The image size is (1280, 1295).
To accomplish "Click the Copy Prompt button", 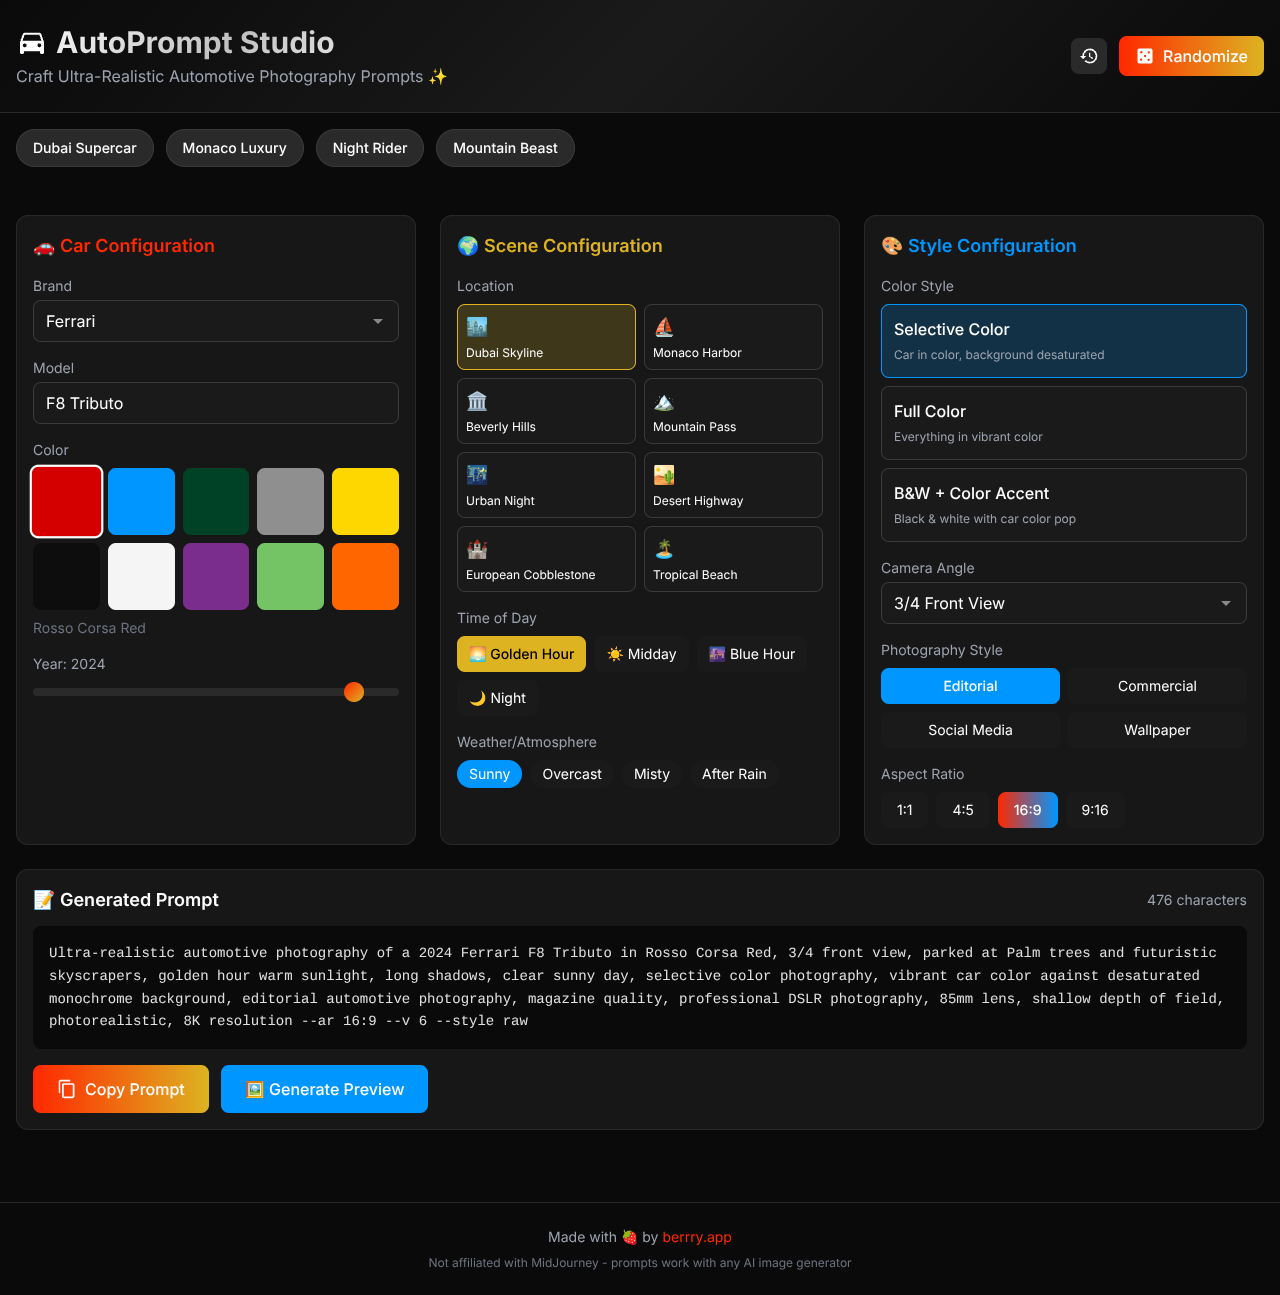I will (x=121, y=1089).
